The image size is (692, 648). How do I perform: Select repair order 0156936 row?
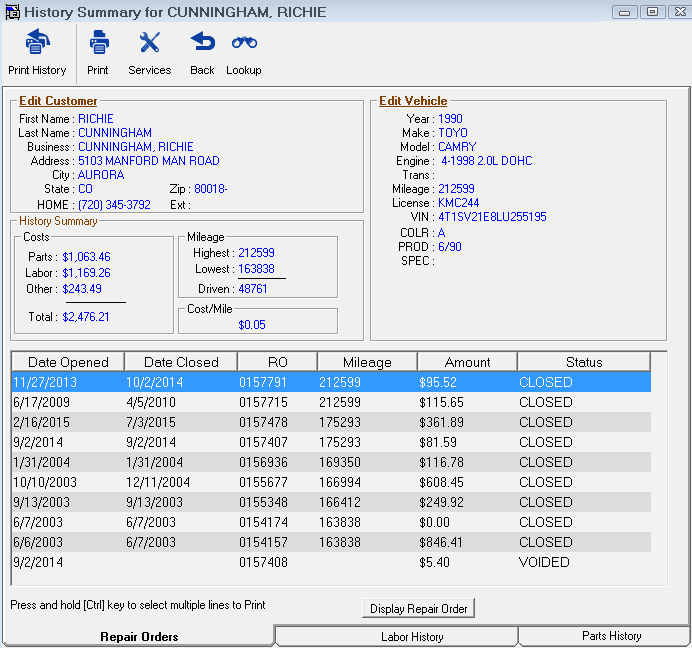coord(331,462)
